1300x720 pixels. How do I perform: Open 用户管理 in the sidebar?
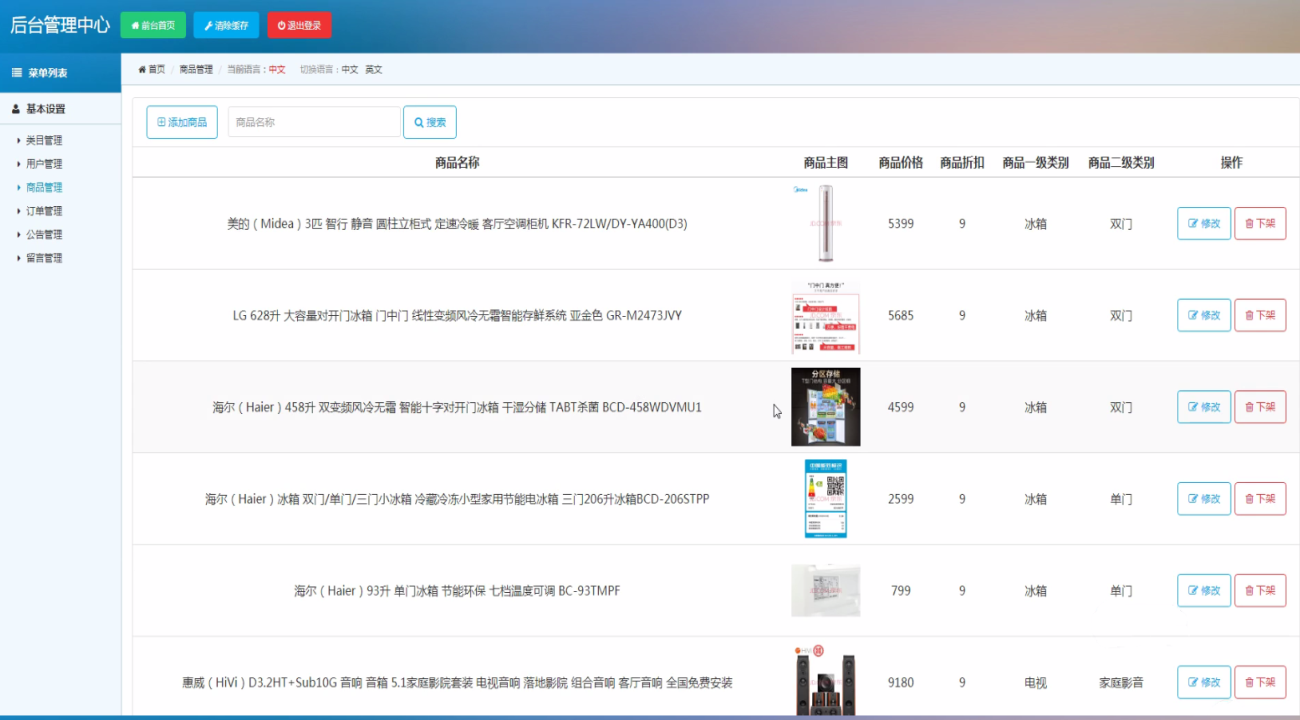[x=44, y=164]
